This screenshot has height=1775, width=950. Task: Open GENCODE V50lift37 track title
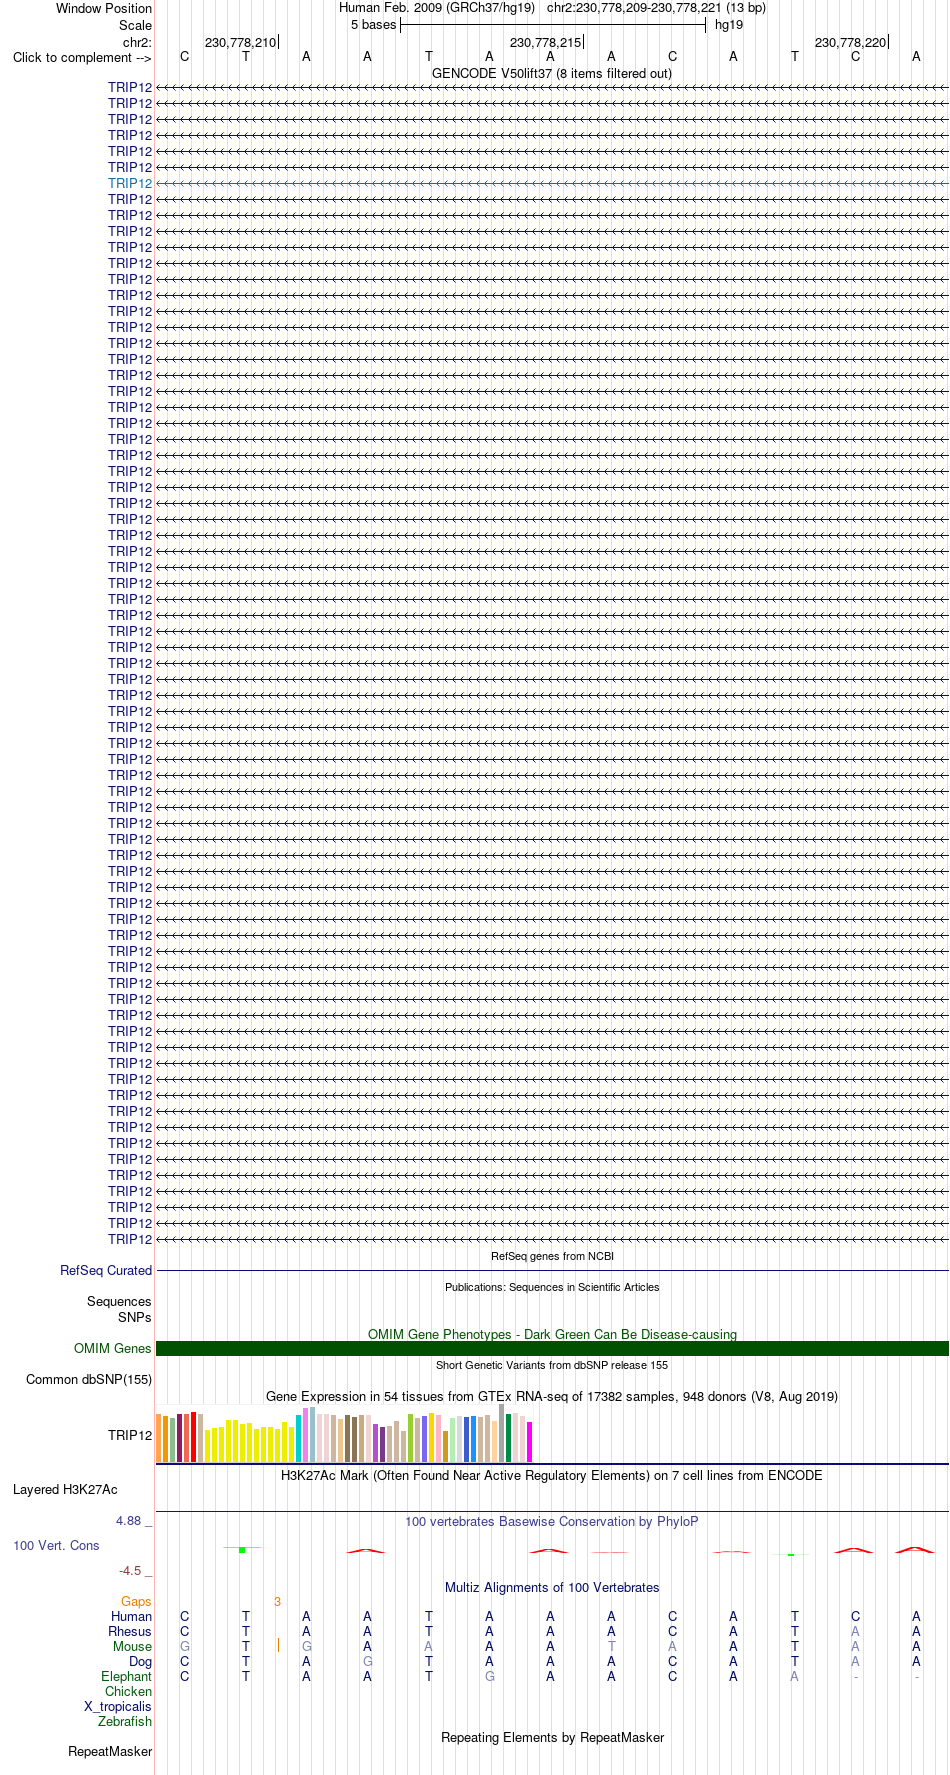pyautogui.click(x=552, y=74)
